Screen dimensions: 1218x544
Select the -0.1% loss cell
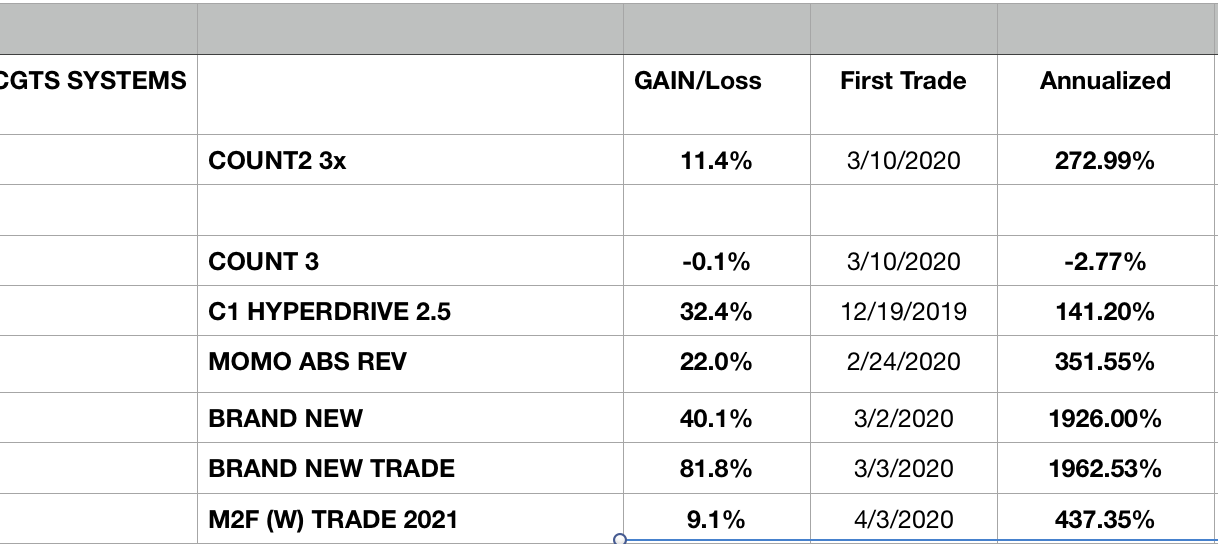[x=715, y=262]
